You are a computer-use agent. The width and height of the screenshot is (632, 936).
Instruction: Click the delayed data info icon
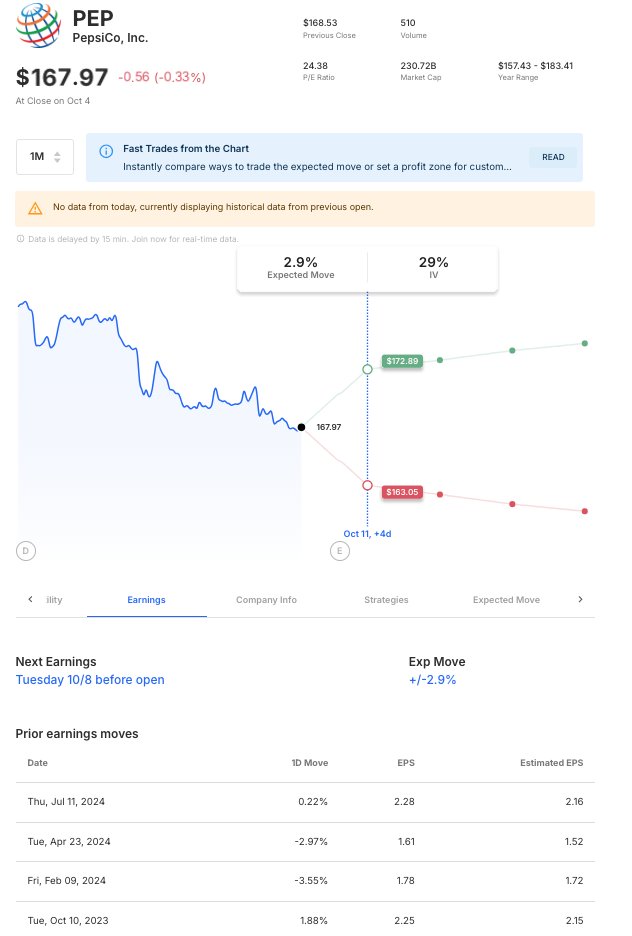(x=20, y=239)
